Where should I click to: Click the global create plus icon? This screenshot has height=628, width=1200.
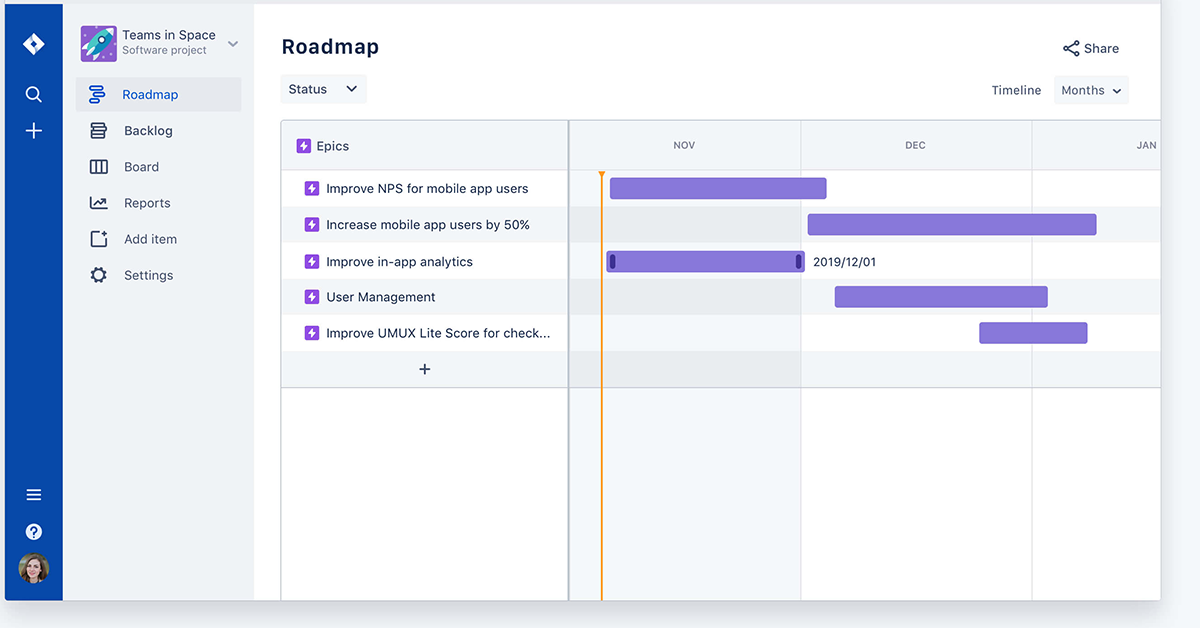coord(33,130)
